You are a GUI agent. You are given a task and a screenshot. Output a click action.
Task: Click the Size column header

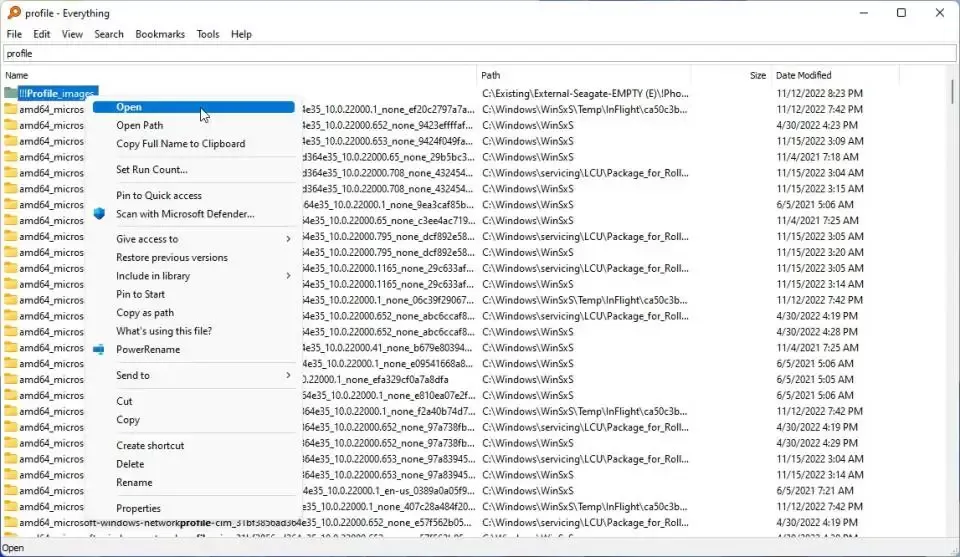click(757, 75)
